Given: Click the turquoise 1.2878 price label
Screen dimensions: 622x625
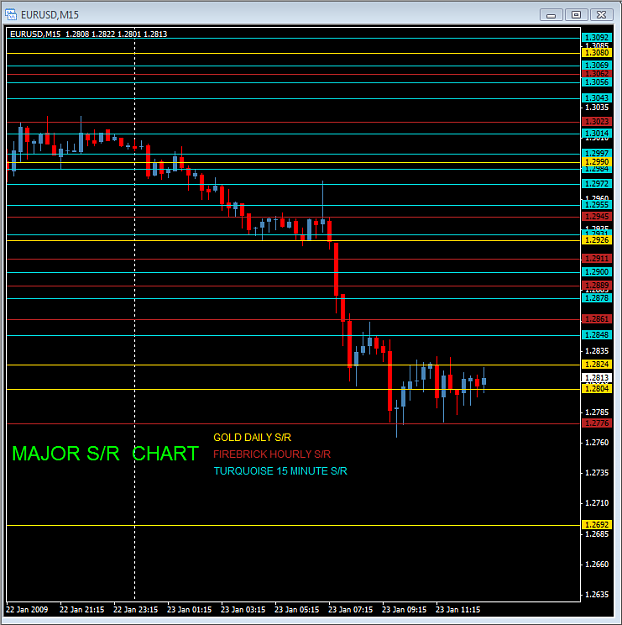Looking at the screenshot, I should (597, 298).
